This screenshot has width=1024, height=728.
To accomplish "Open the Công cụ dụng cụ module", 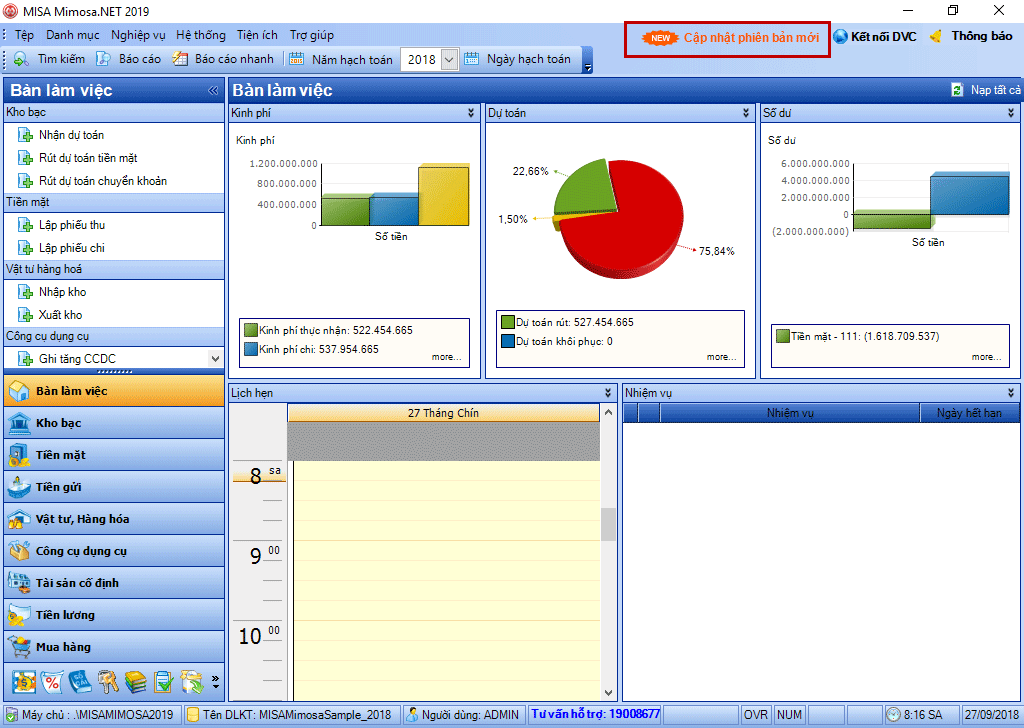I will (x=114, y=551).
